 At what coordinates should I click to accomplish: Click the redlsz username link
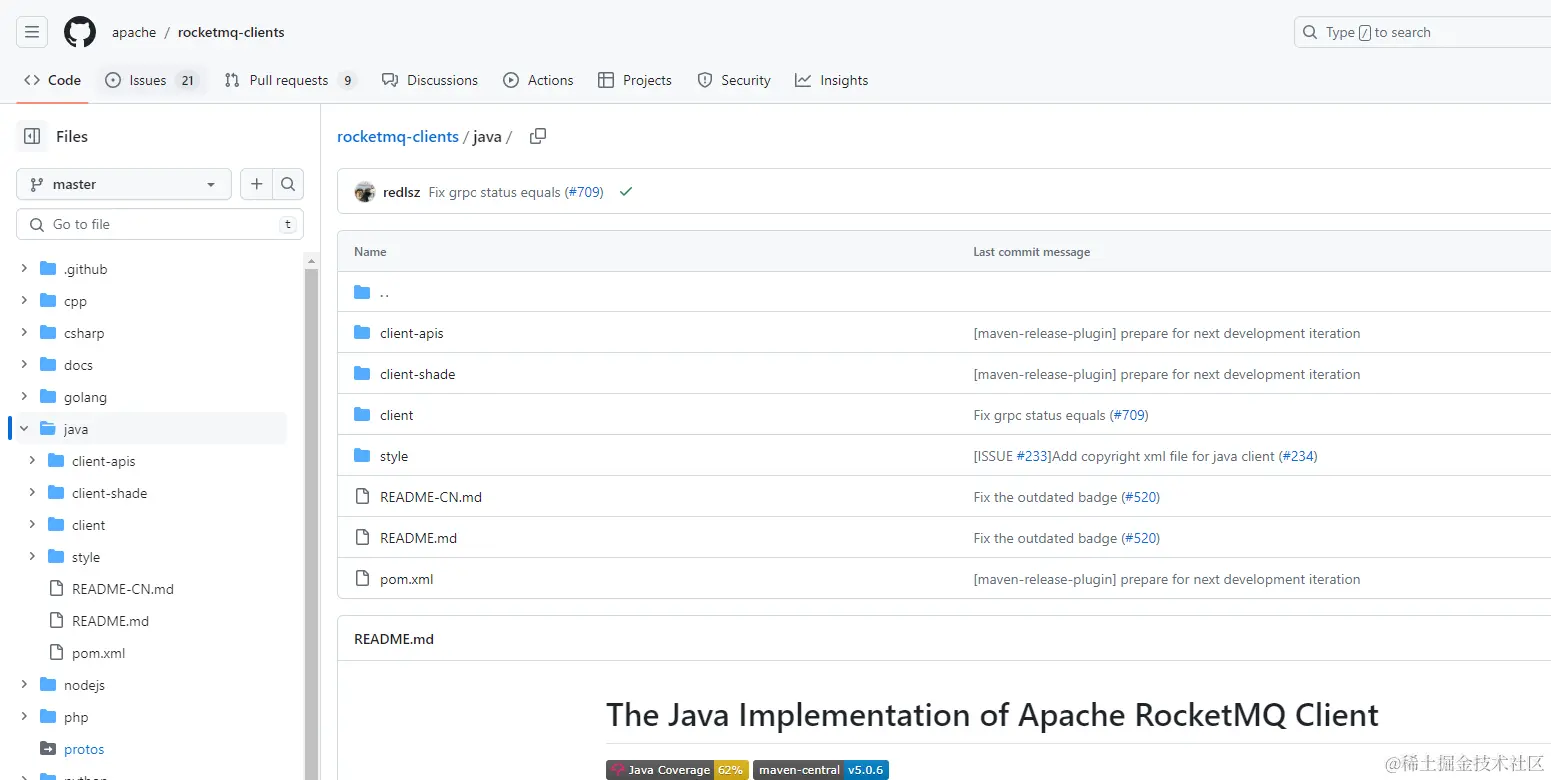(402, 192)
